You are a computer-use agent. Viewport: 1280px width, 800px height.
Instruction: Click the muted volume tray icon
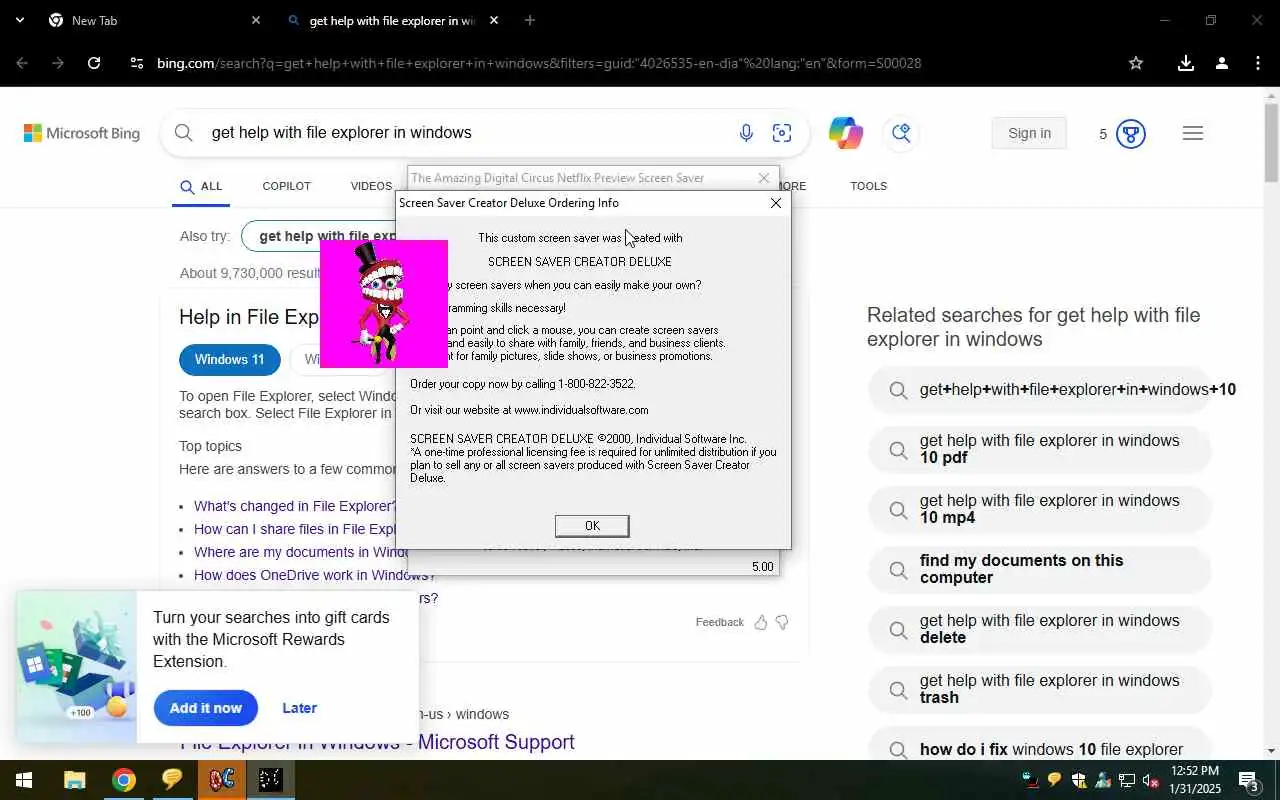click(1150, 780)
